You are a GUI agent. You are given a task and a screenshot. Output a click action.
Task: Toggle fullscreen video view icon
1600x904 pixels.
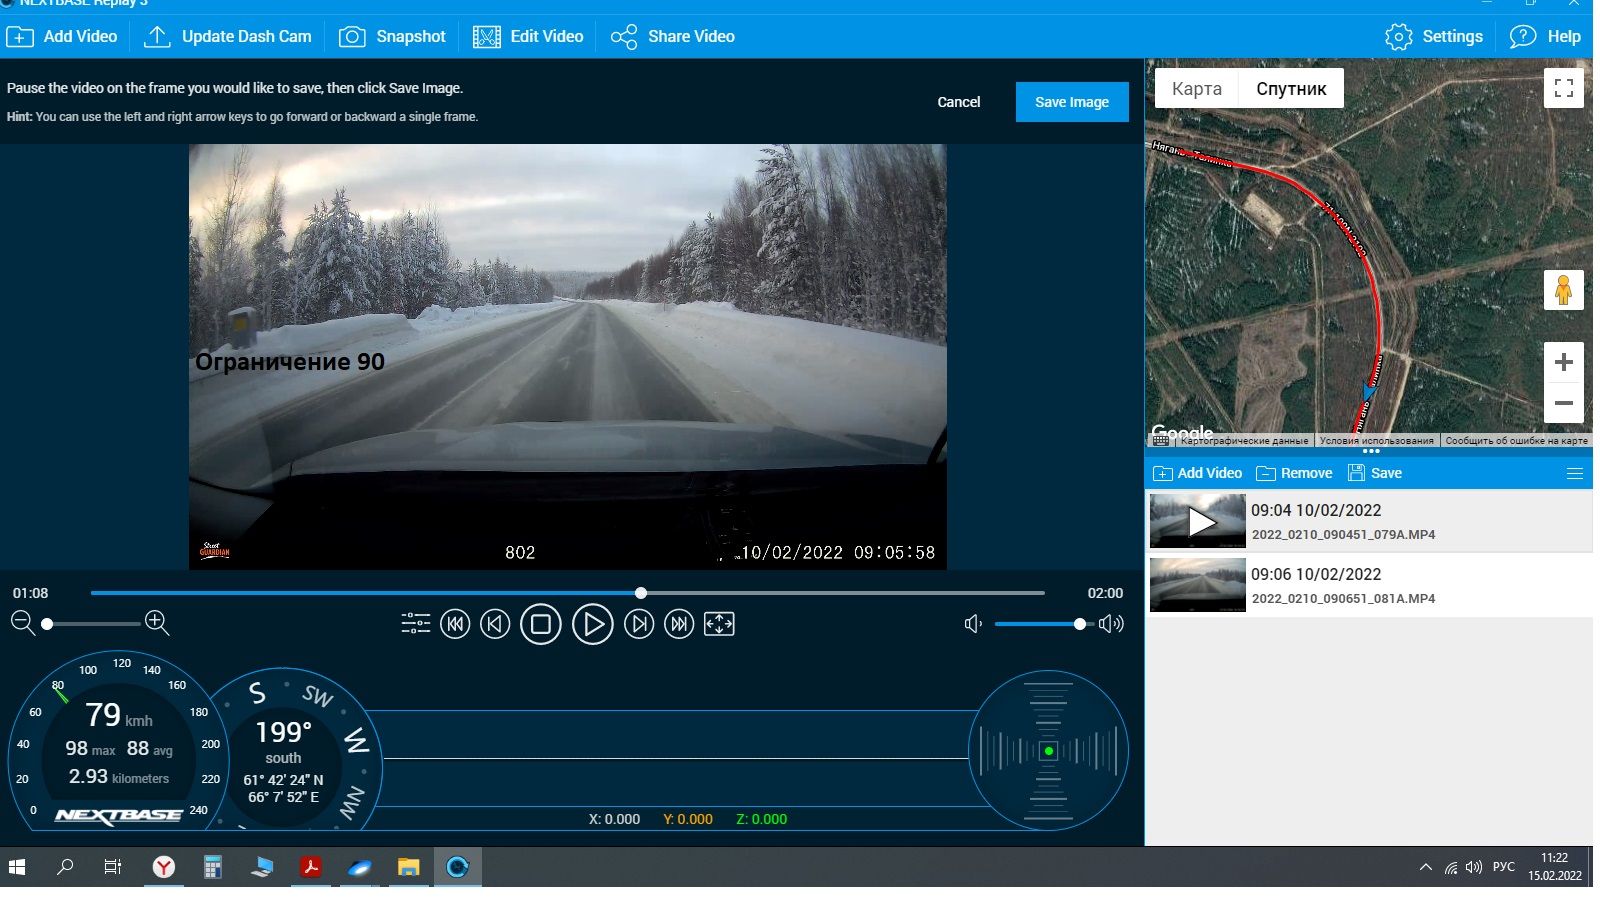719,625
